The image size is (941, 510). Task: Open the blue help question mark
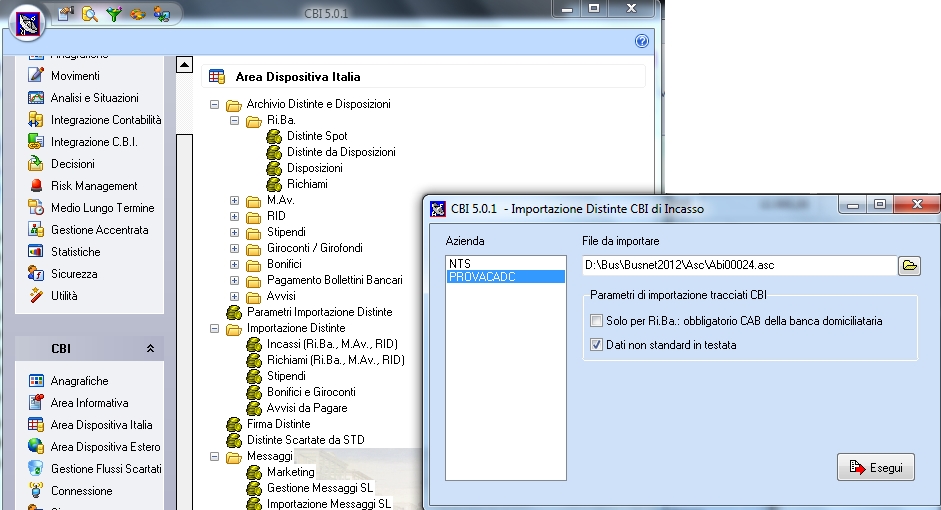pyautogui.click(x=642, y=41)
